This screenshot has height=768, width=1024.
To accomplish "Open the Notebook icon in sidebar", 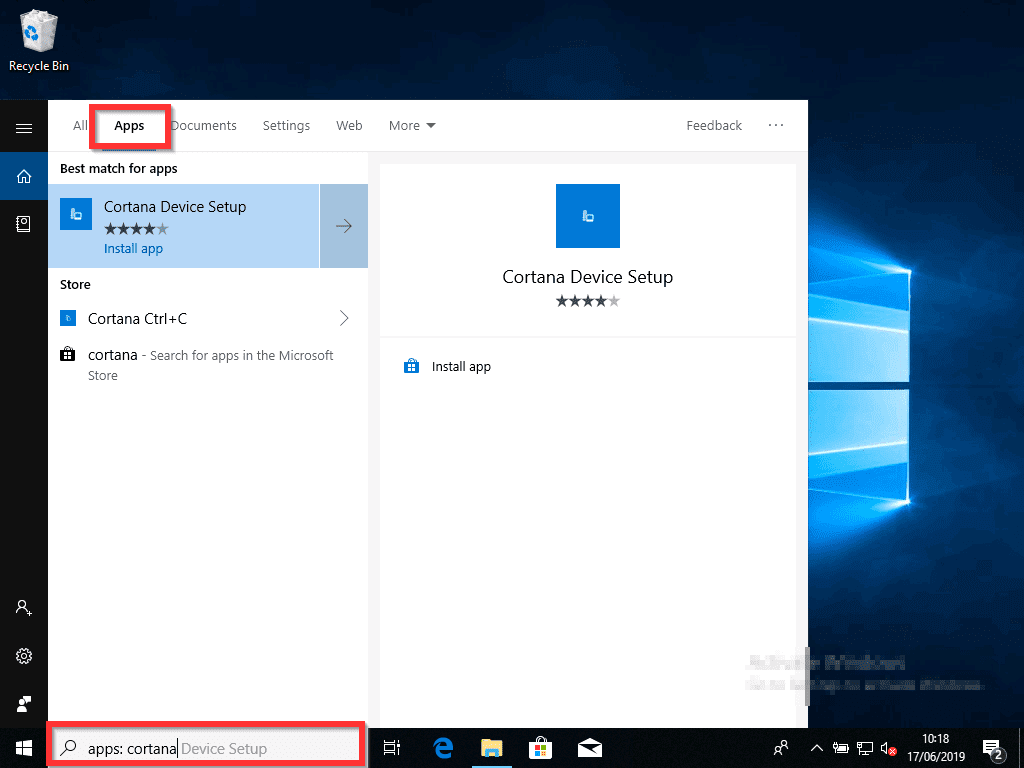I will [x=24, y=224].
